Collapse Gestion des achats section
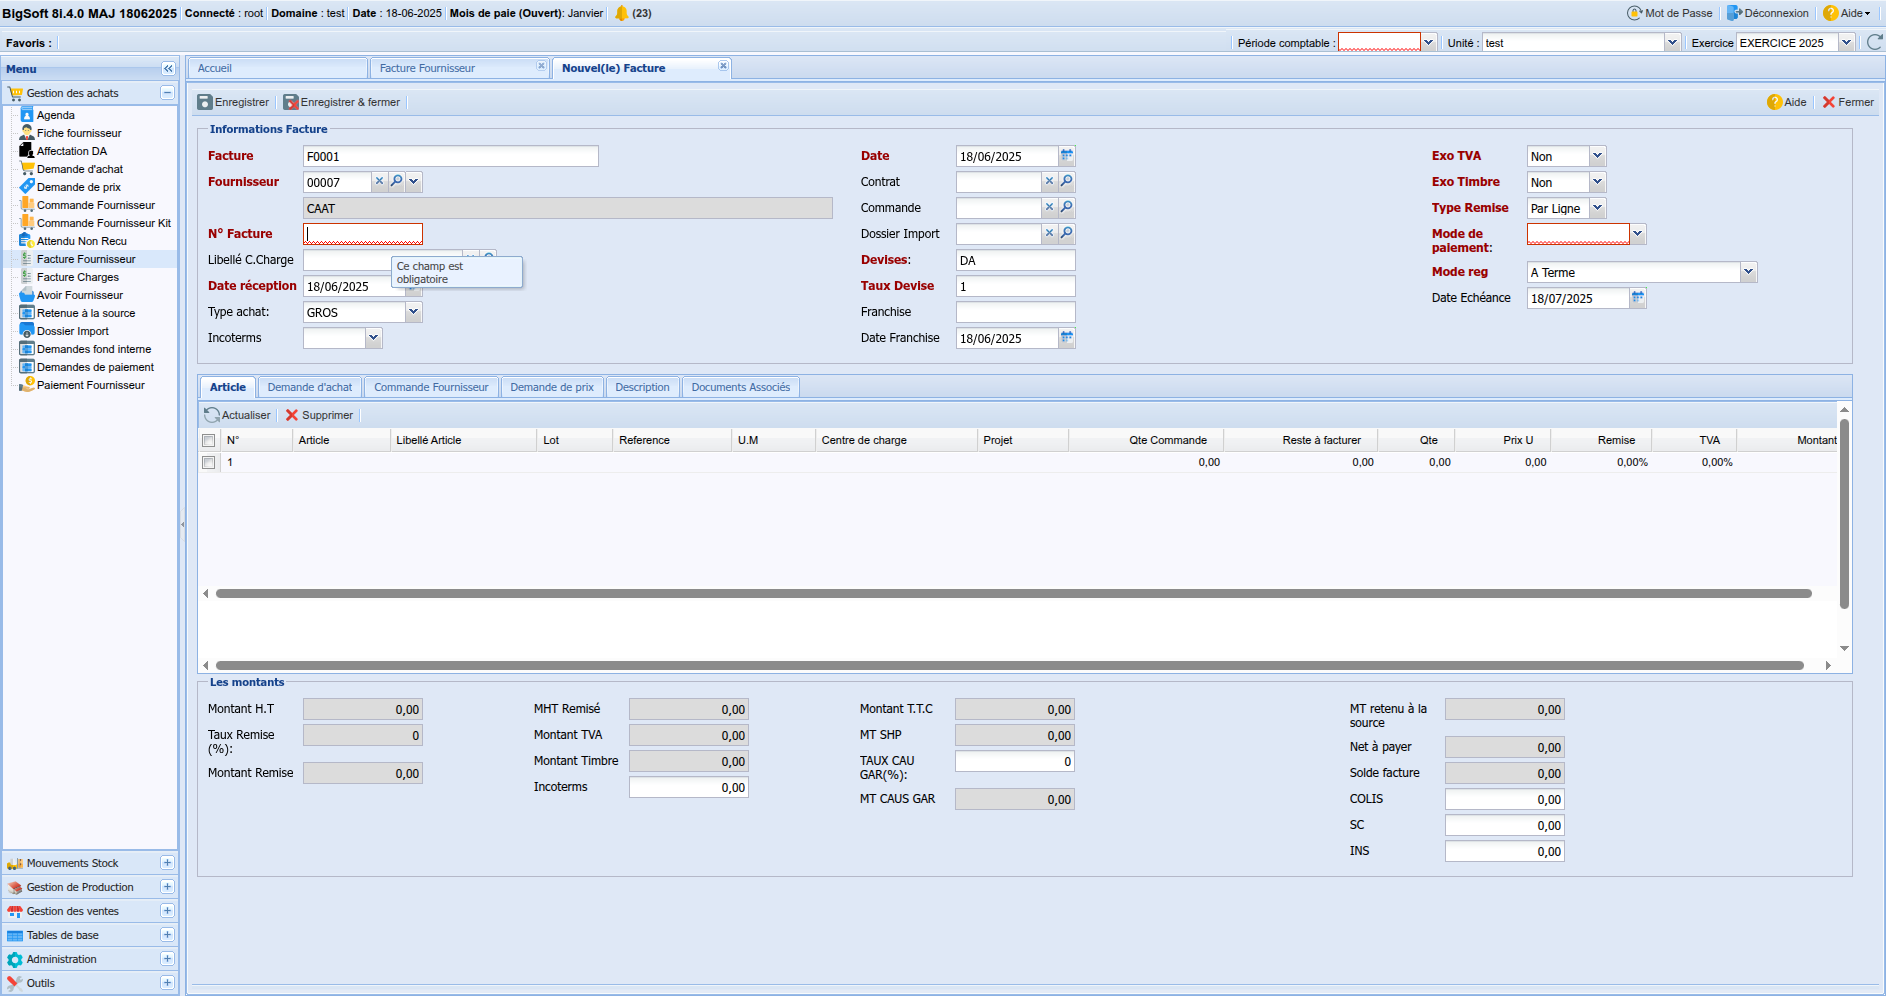This screenshot has width=1886, height=996. pos(167,92)
